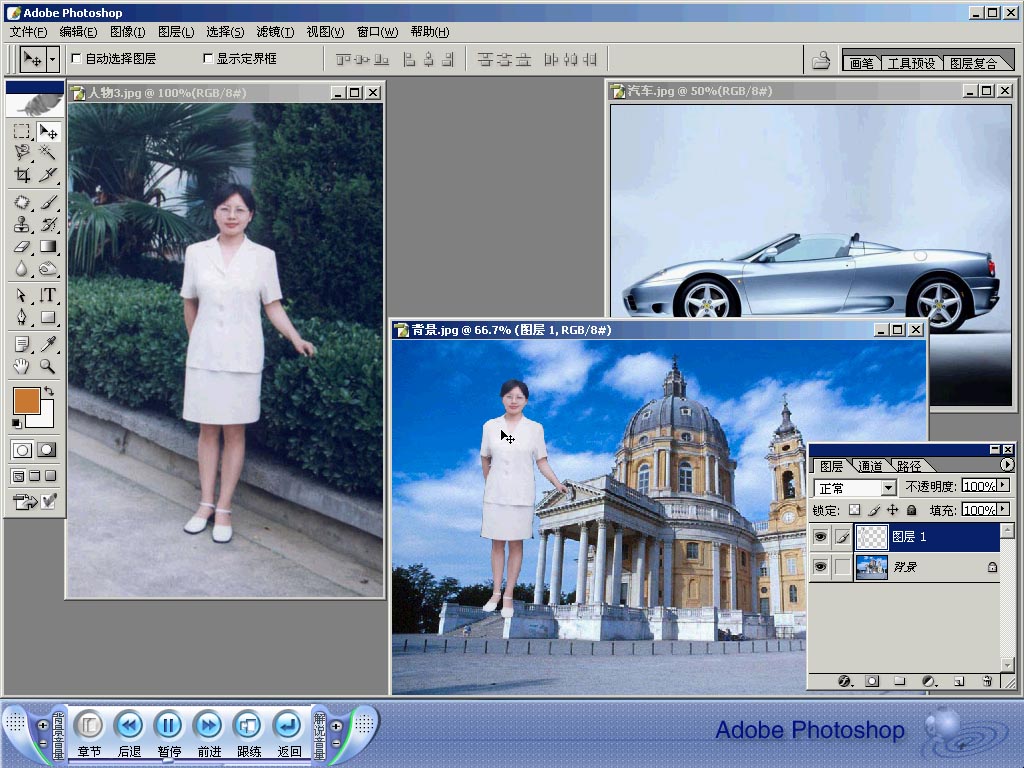Enable 自动选择图层 checkbox

click(76, 58)
